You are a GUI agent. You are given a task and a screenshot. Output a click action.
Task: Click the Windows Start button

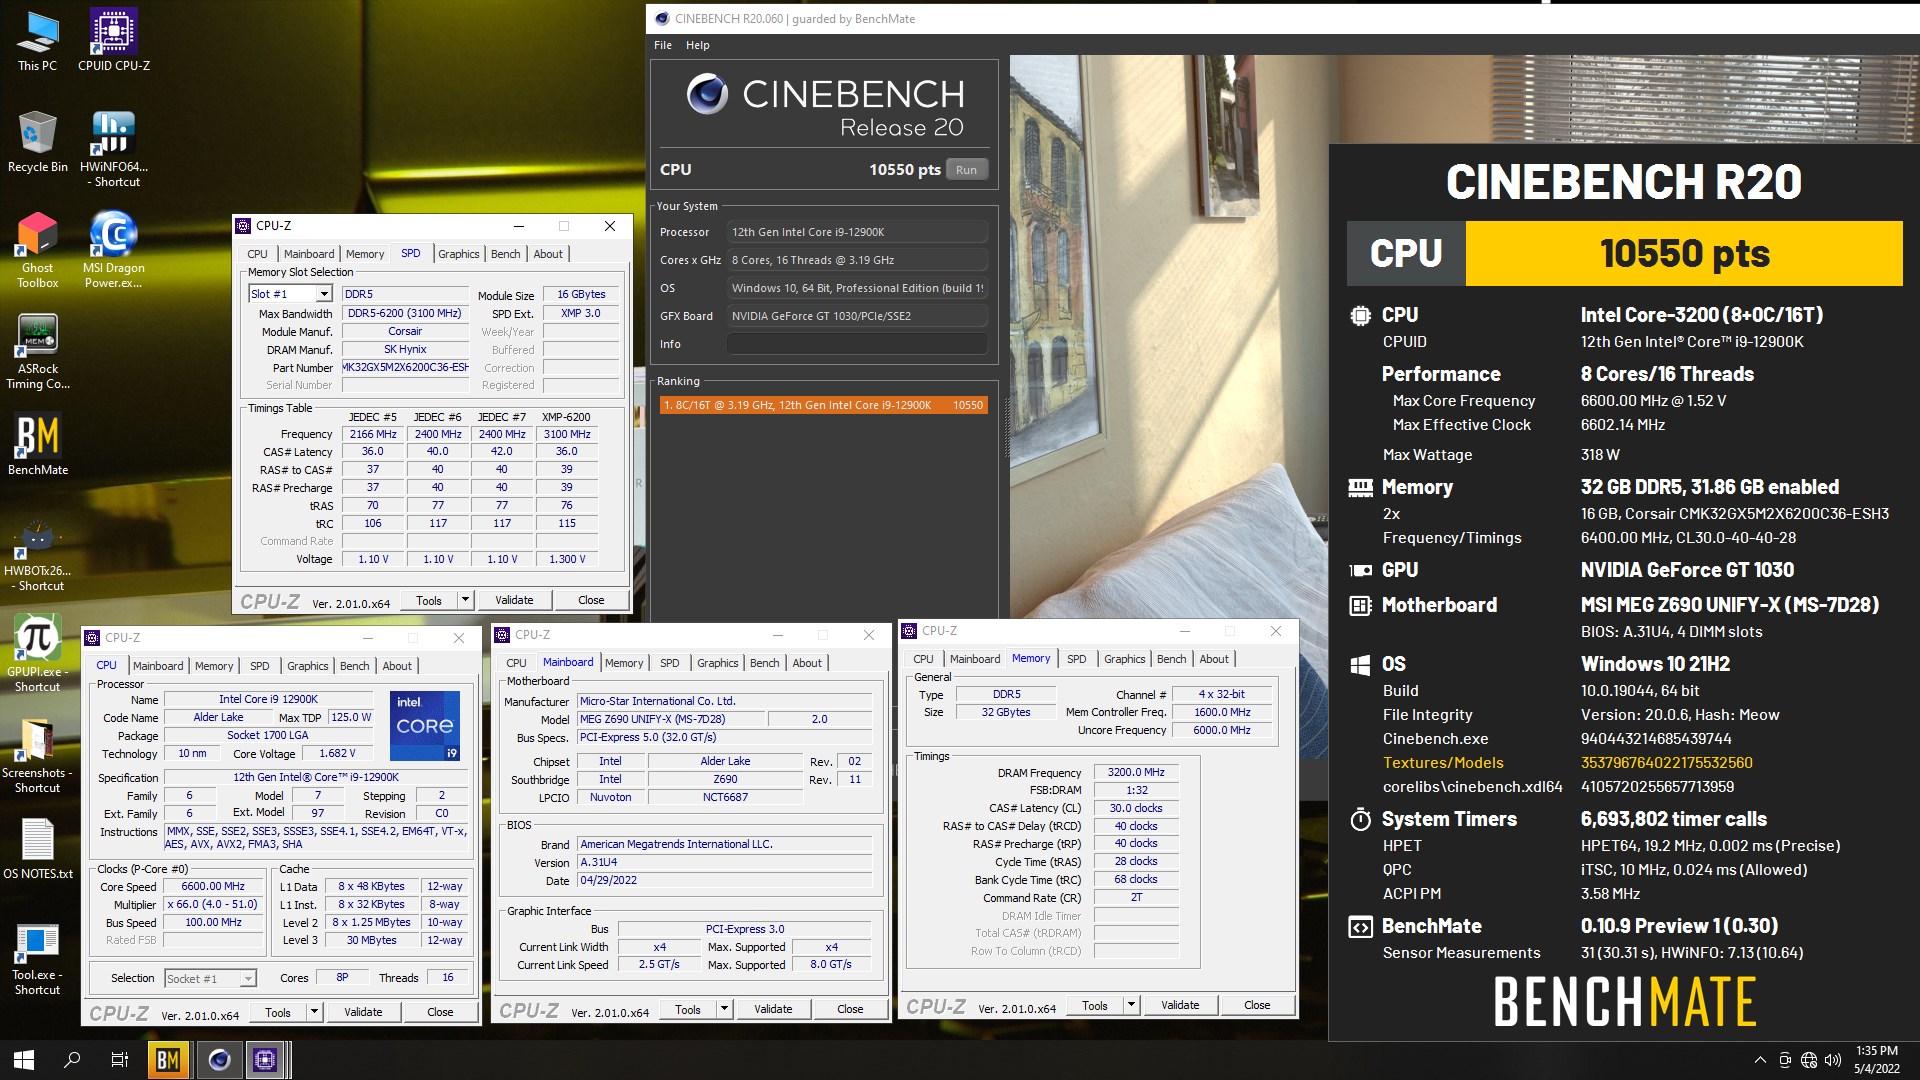[x=24, y=1060]
